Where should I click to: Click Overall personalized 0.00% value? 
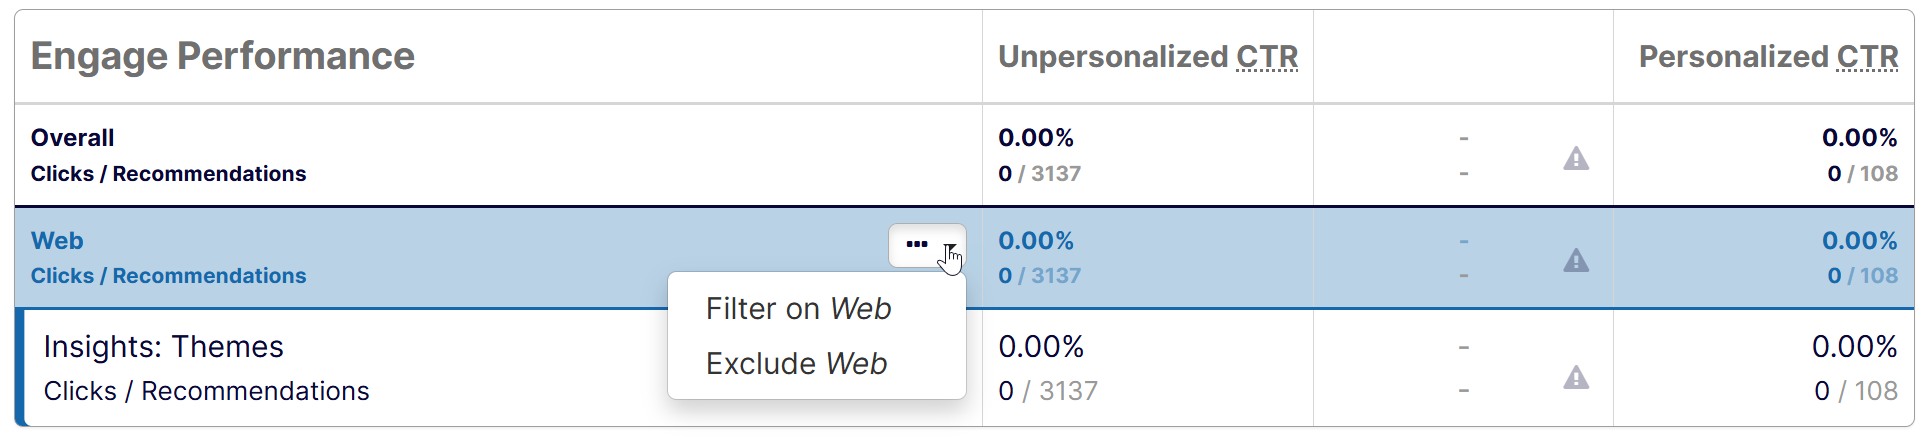1859,138
